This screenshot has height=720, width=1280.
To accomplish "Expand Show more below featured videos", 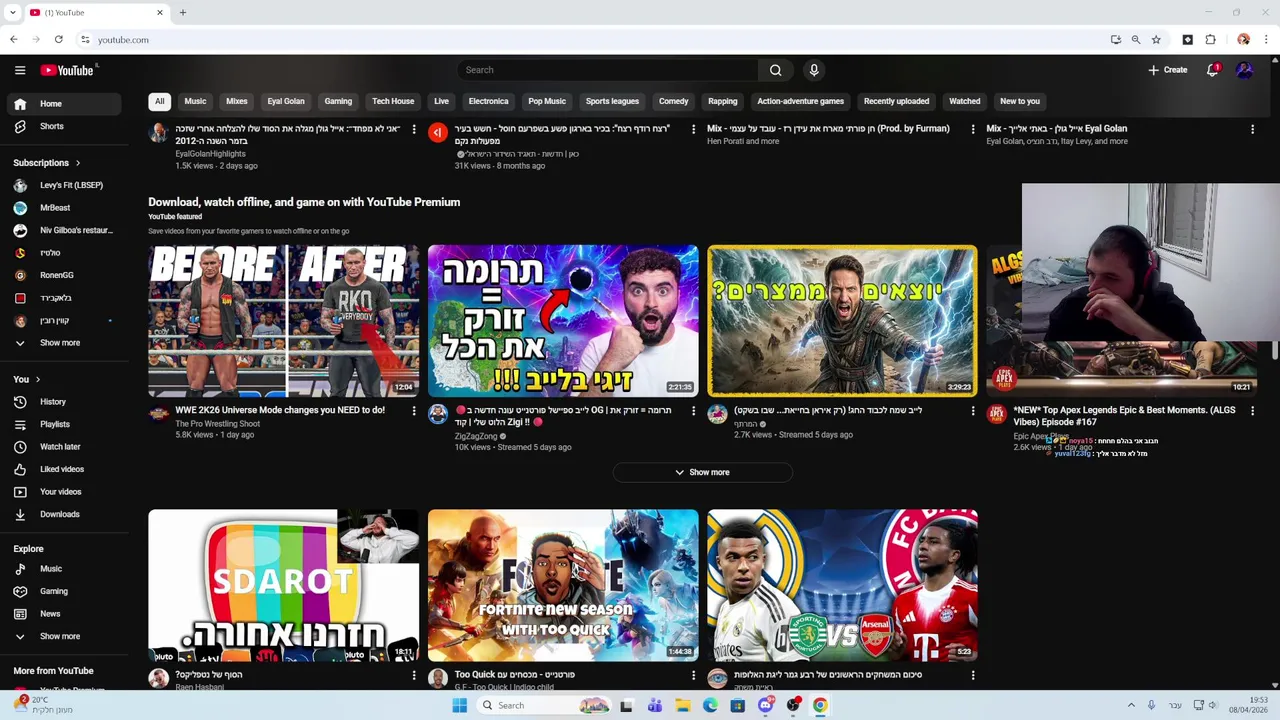I will [702, 472].
